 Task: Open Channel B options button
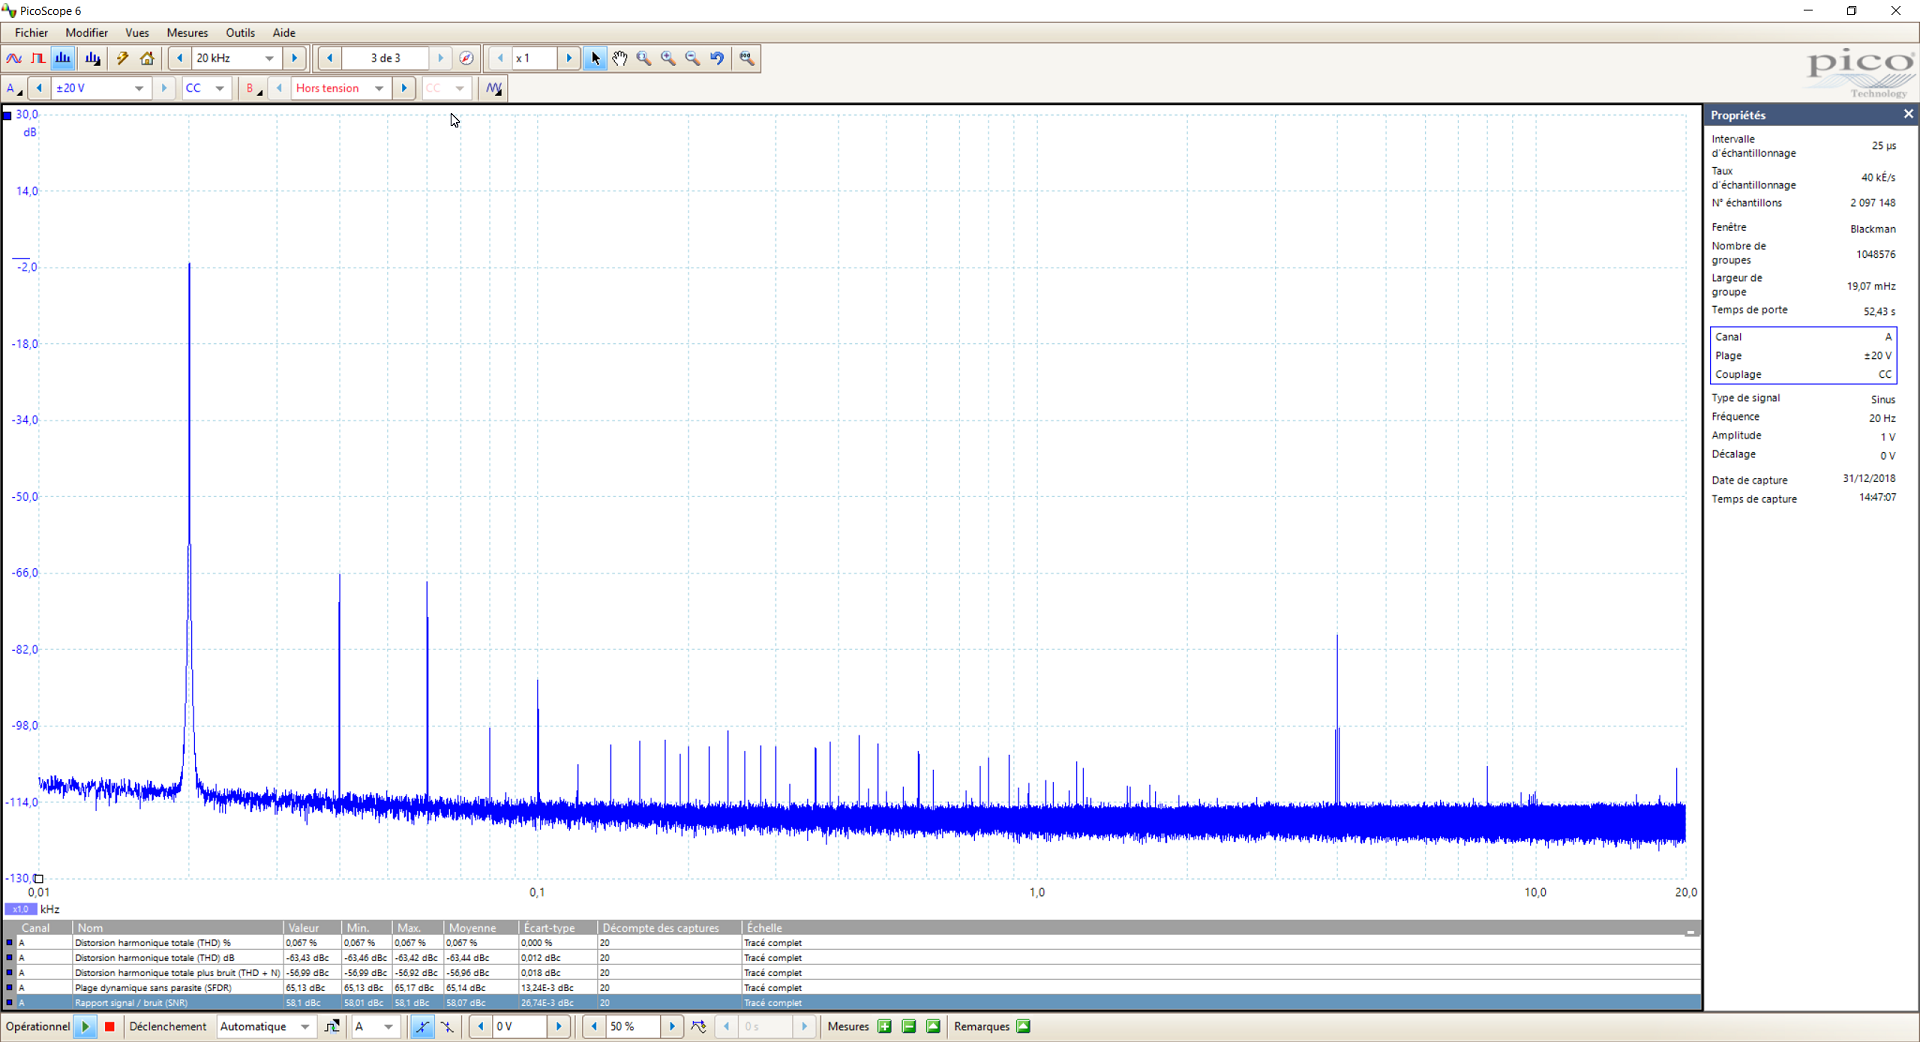tap(253, 88)
